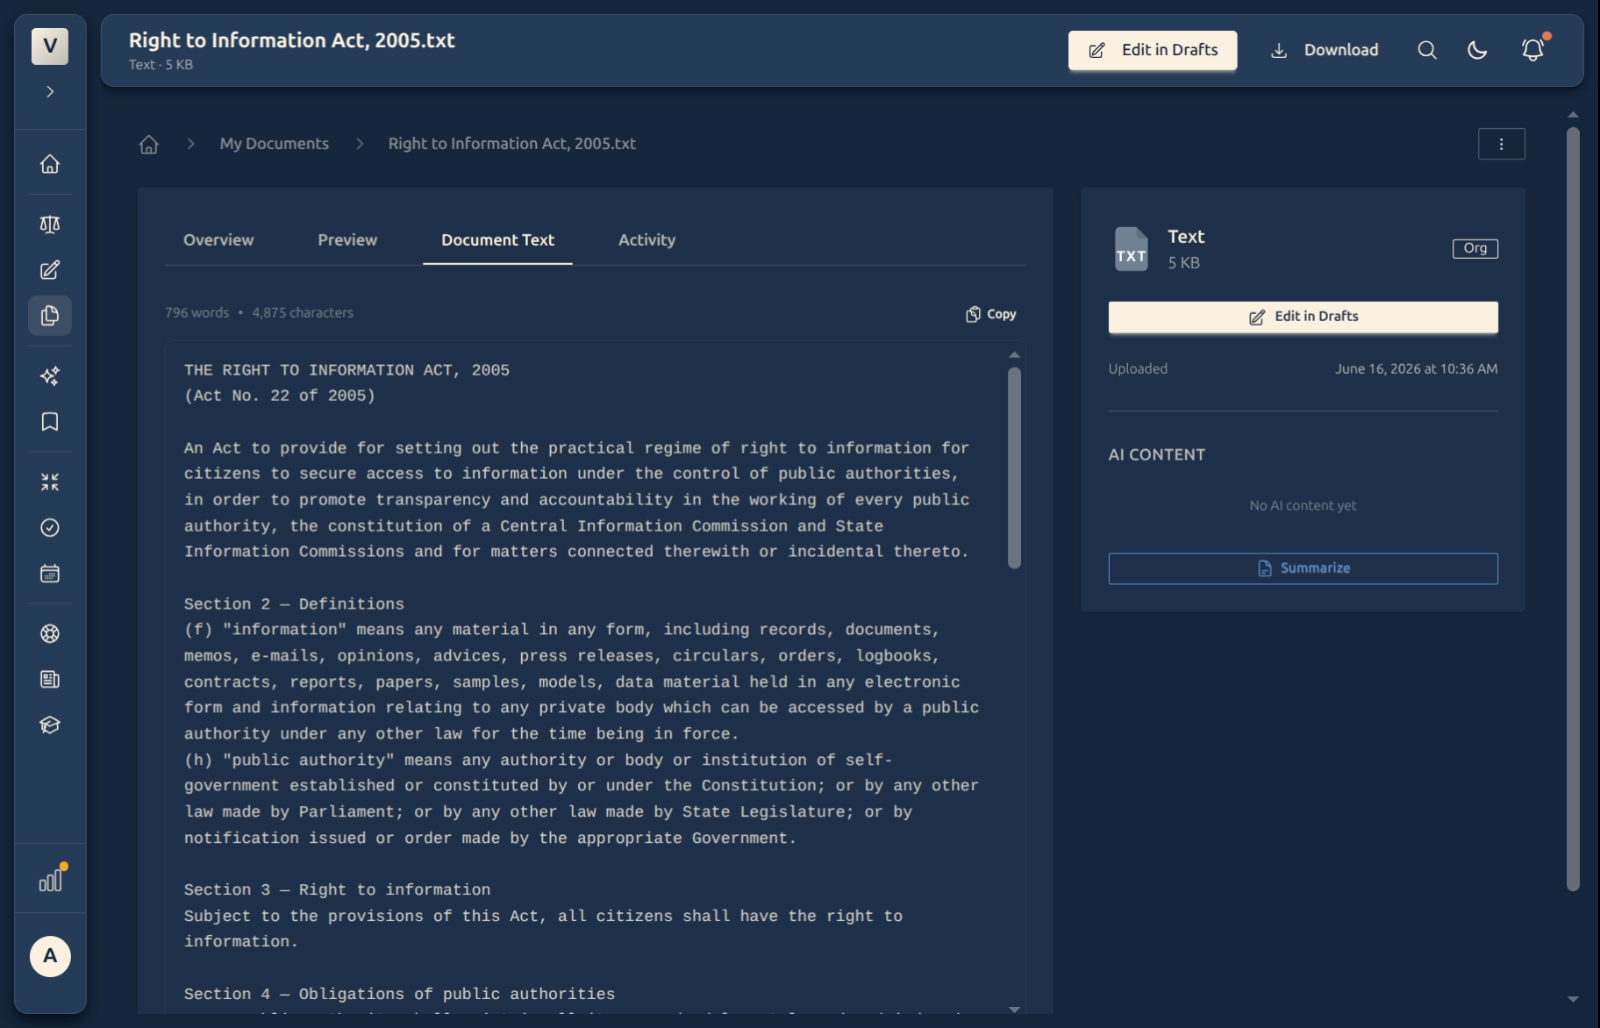Open the circled checkmark sidebar icon
This screenshot has height=1028, width=1600.
[50, 528]
